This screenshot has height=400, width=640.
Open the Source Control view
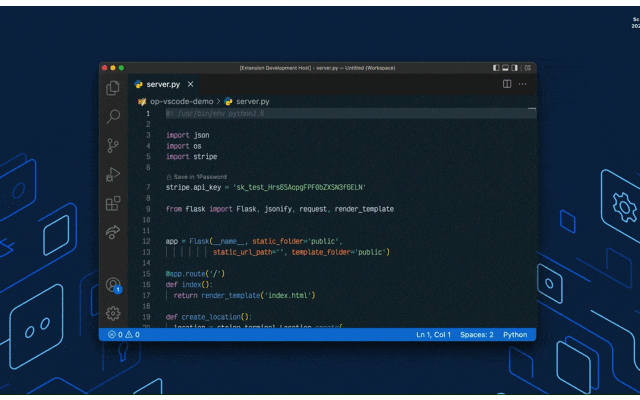point(113,145)
